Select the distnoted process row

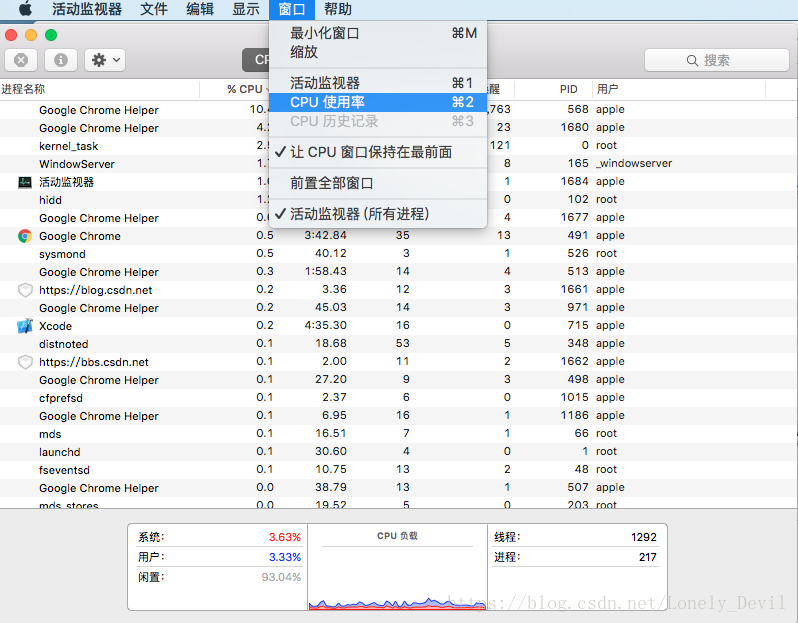click(x=399, y=344)
